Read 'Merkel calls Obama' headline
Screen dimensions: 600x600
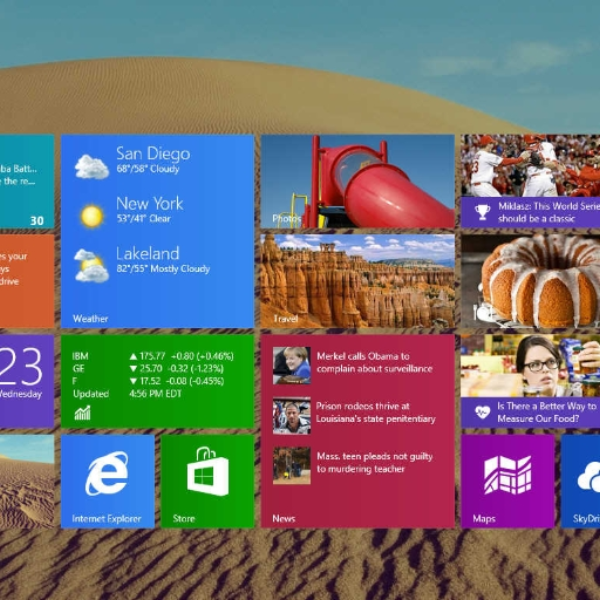click(374, 362)
